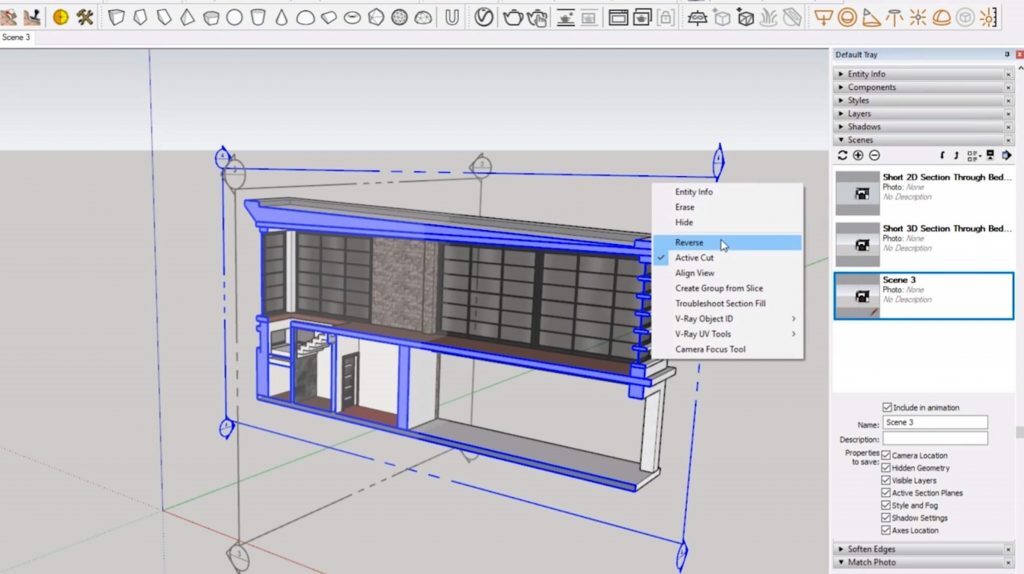Click the Move Scene Down arrow icon
Image resolution: width=1024 pixels, height=574 pixels.
point(942,155)
